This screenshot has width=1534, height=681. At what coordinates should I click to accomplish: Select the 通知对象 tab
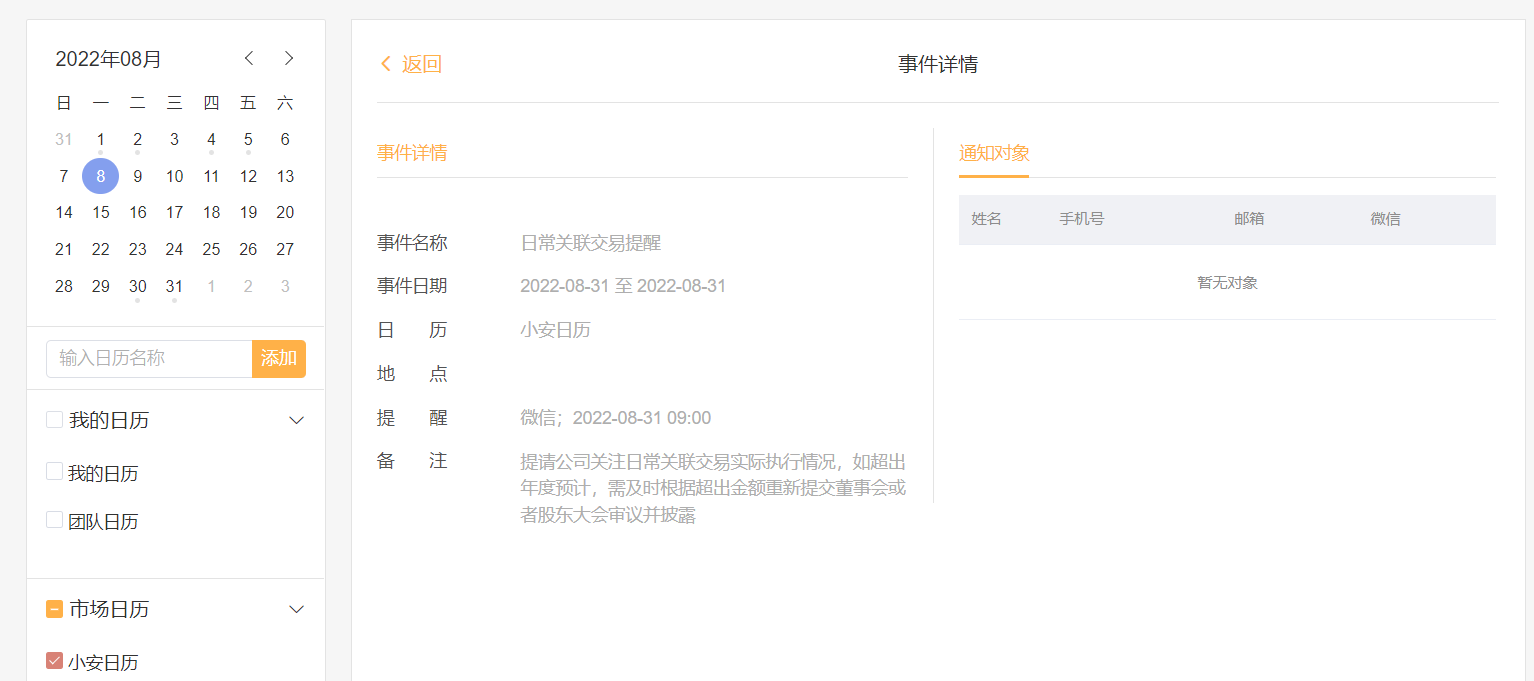pos(994,153)
